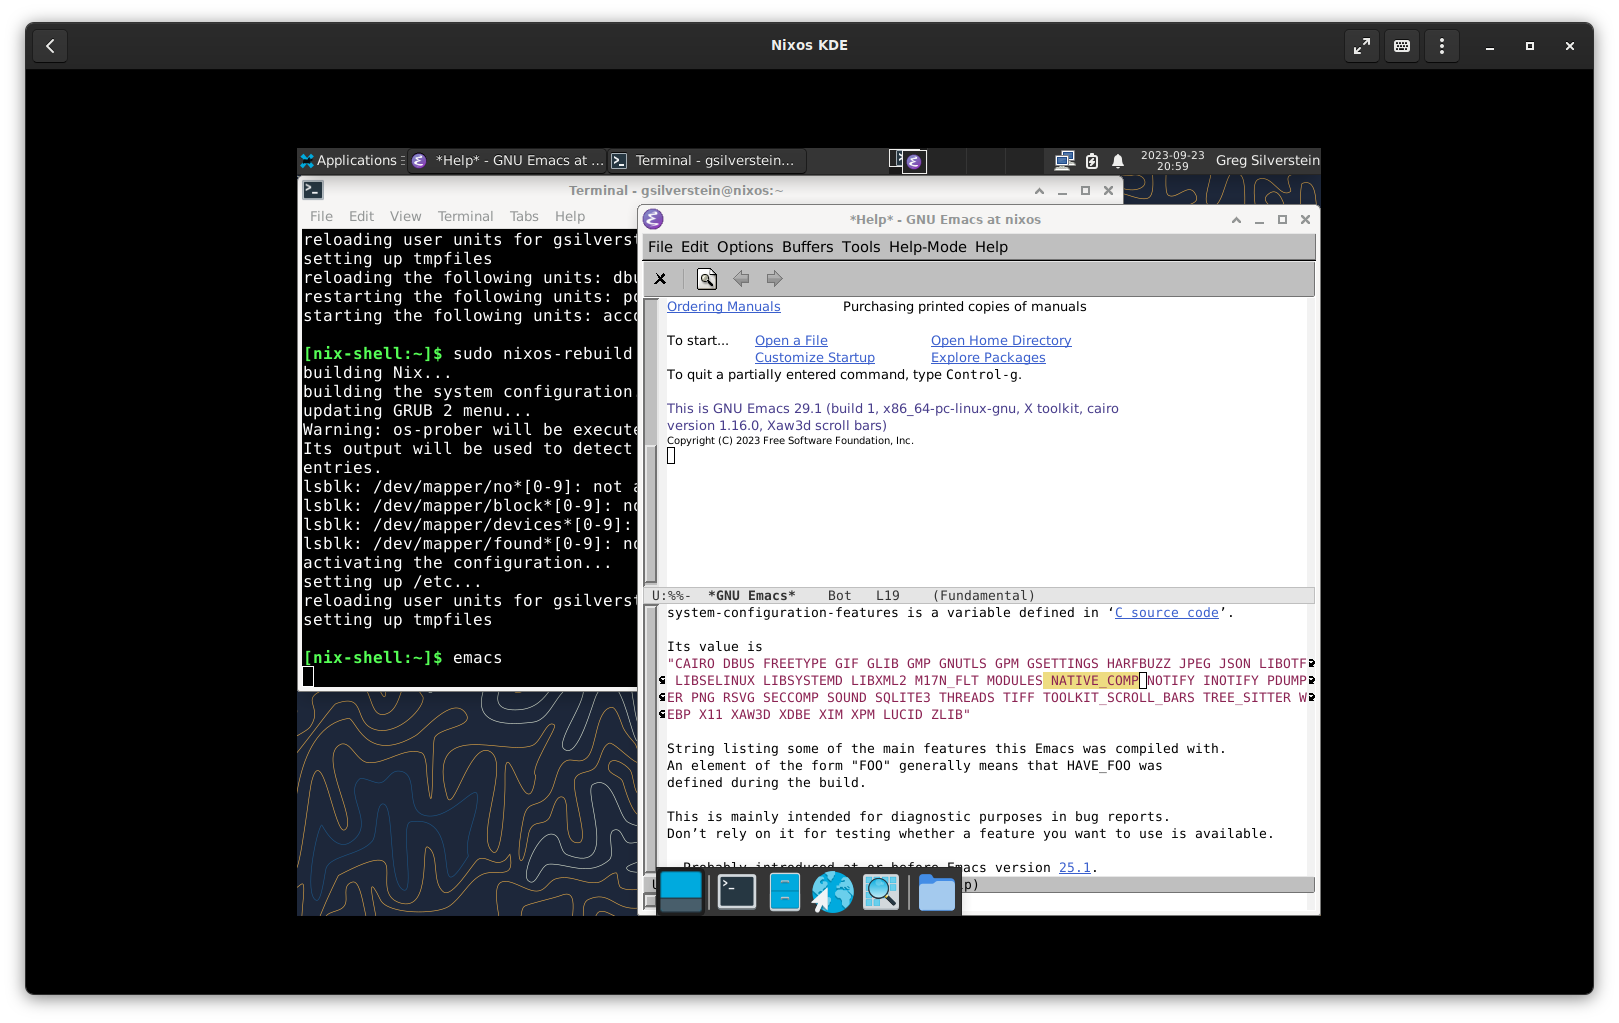
Task: Click the L19 line indicator in mode line
Action: point(887,596)
